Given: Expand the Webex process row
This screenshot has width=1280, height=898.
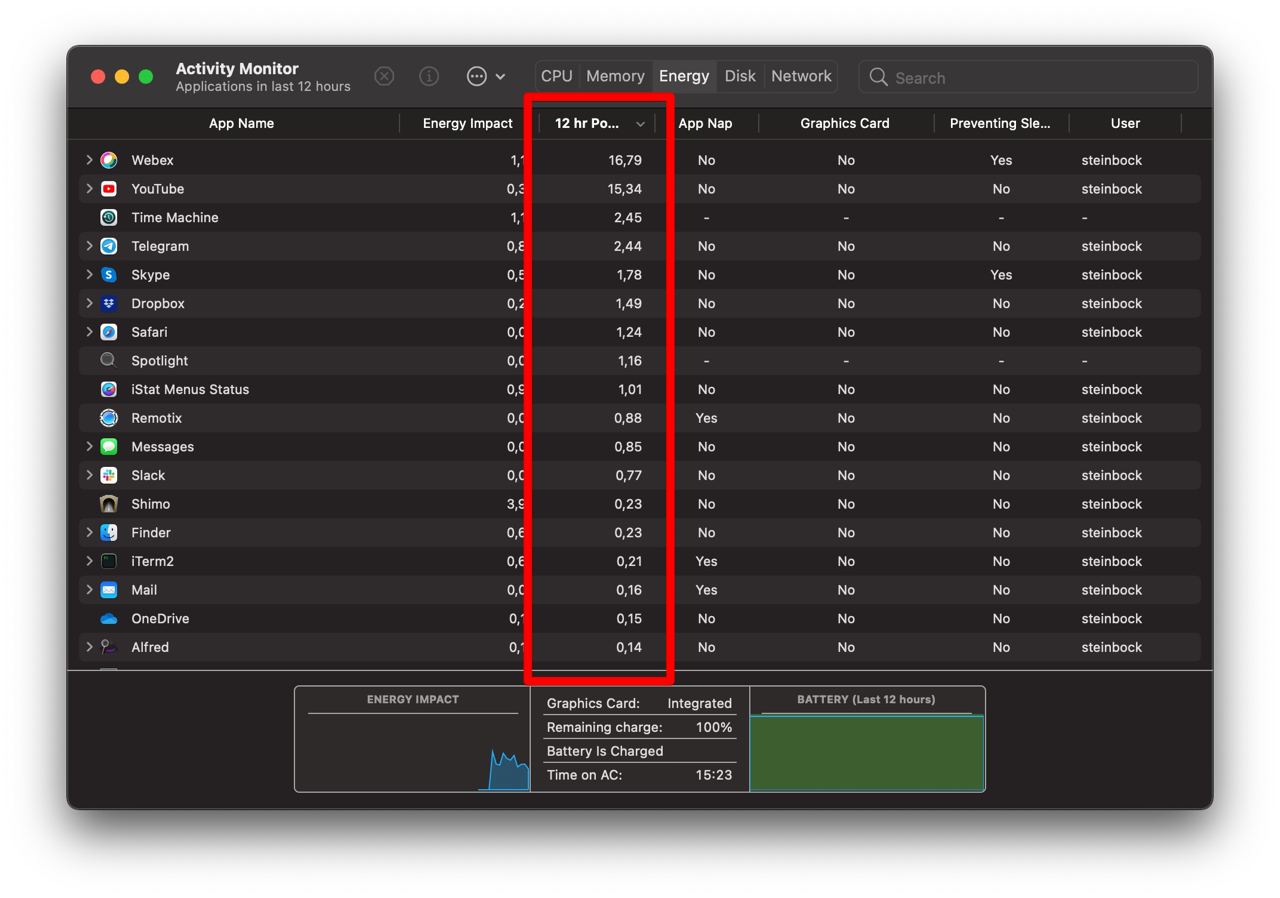Looking at the screenshot, I should pos(89,160).
